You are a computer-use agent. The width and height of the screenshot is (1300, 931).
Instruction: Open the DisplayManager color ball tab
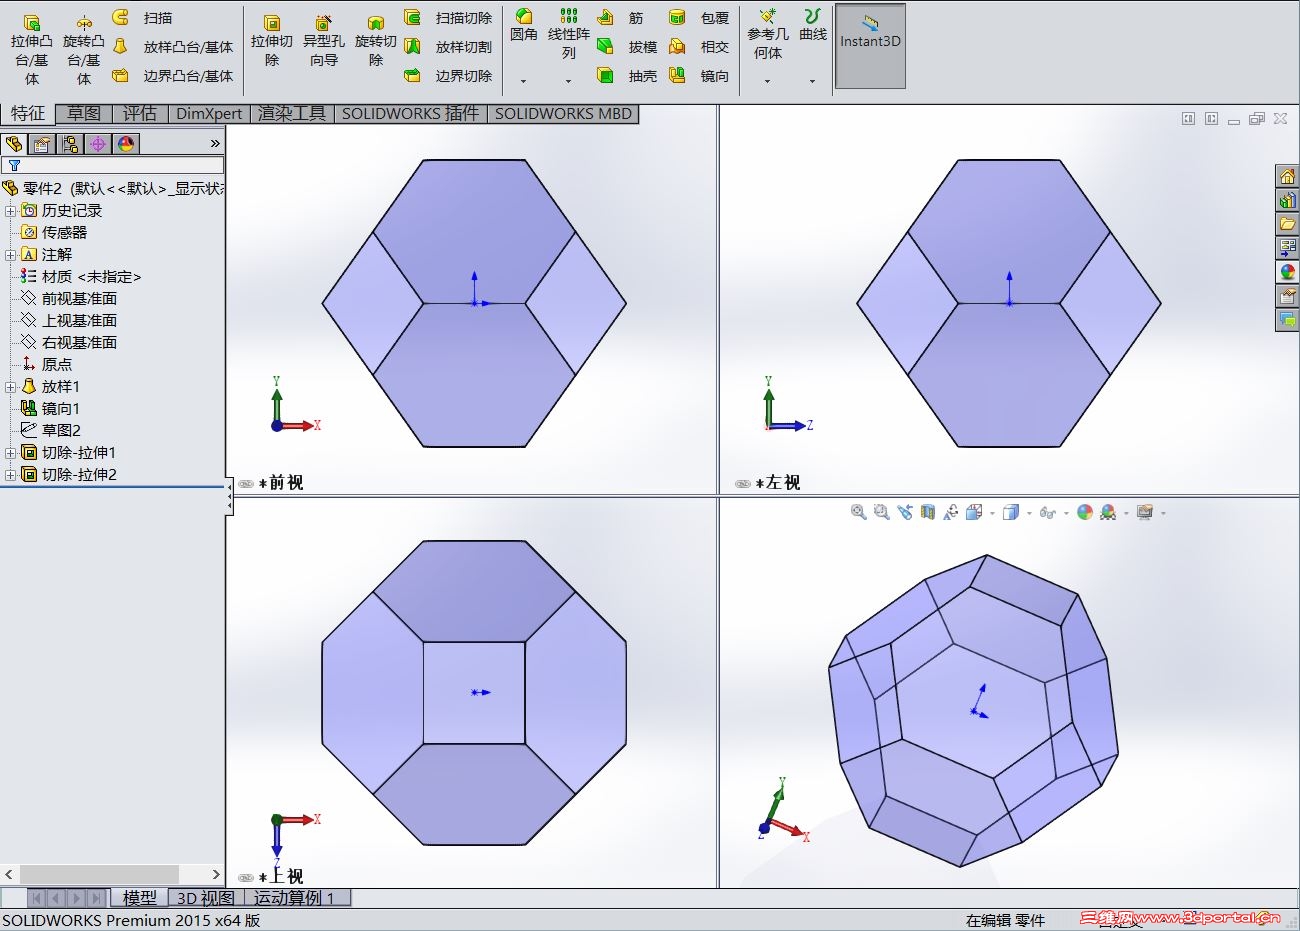[x=126, y=144]
